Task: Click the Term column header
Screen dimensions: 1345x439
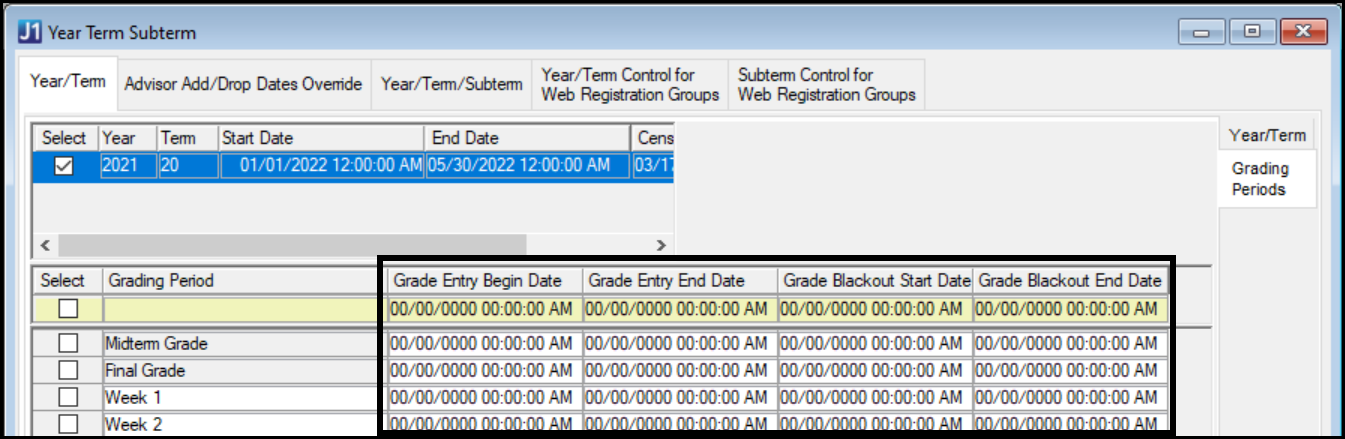Action: 187,138
